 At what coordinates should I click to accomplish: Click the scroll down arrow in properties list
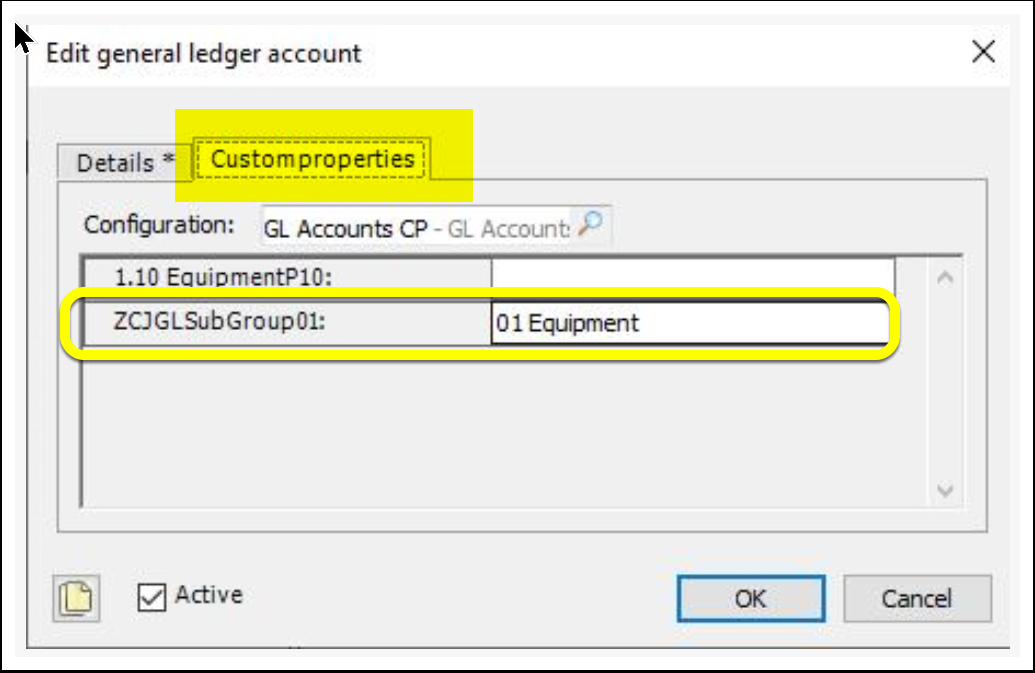(945, 490)
